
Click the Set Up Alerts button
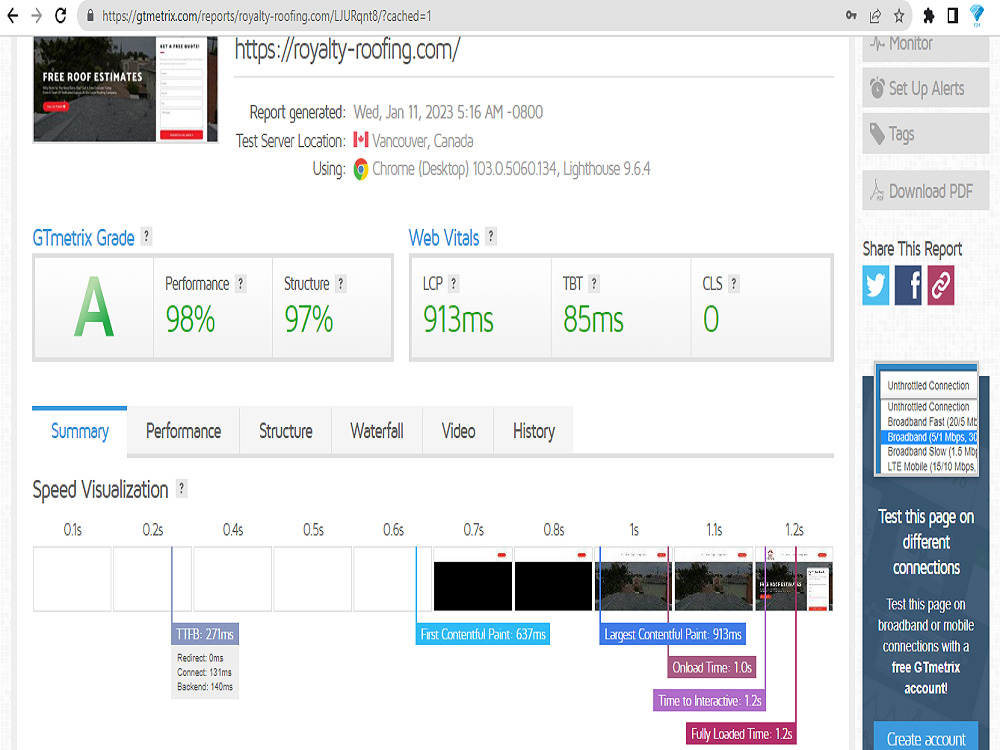tap(925, 88)
